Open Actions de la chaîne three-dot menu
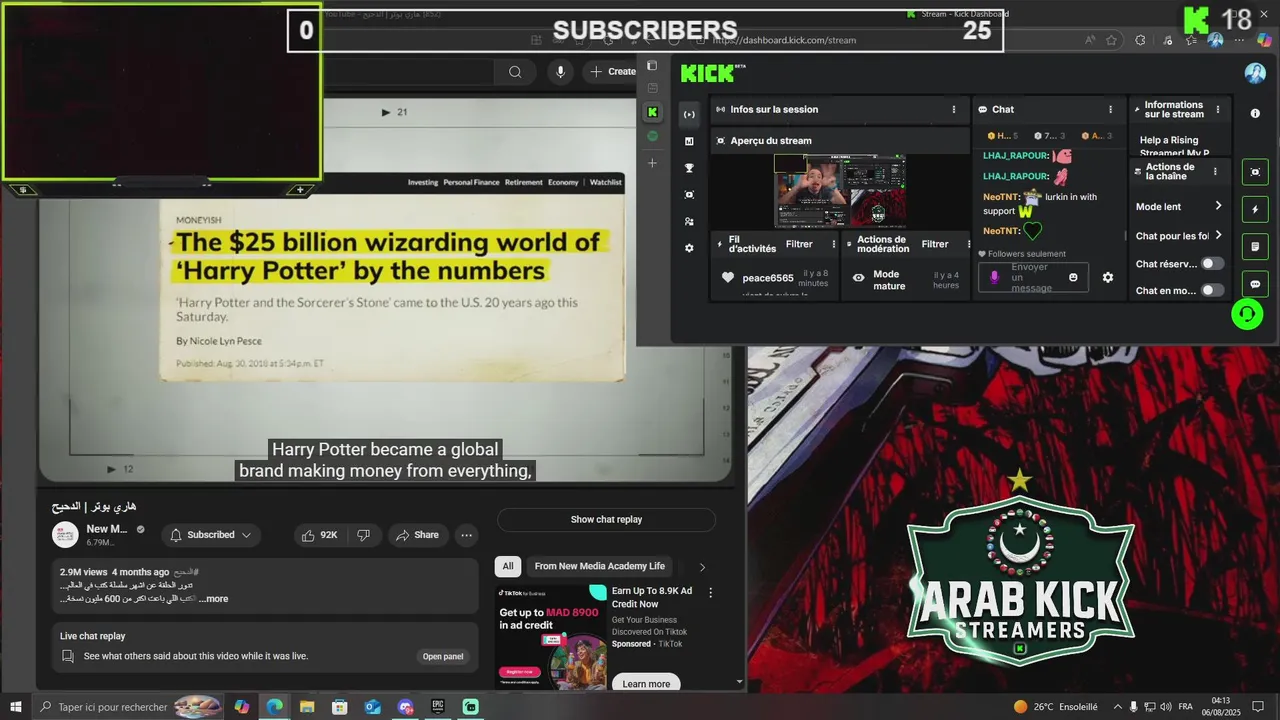This screenshot has height=720, width=1280. click(x=1215, y=172)
